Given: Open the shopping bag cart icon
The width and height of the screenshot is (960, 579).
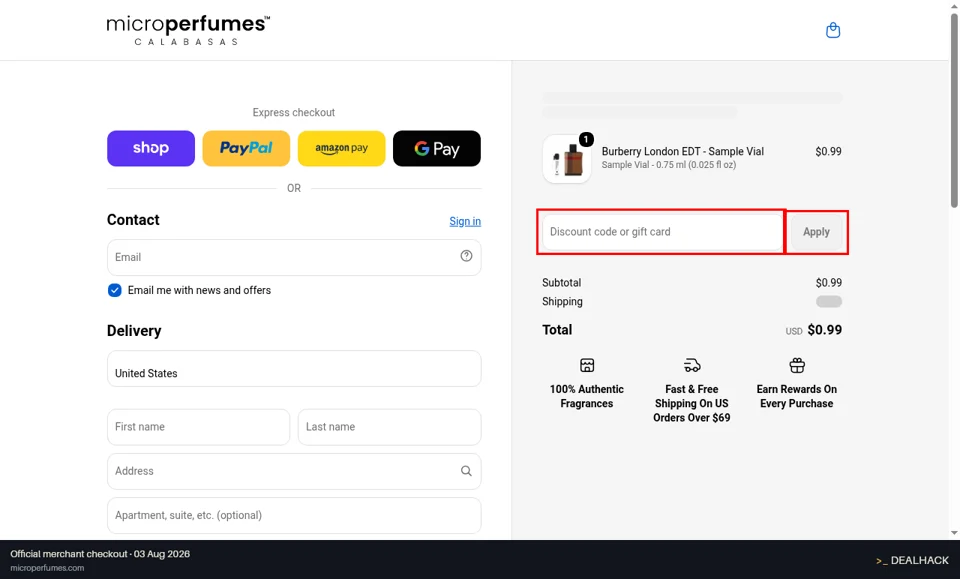Looking at the screenshot, I should click(x=833, y=30).
